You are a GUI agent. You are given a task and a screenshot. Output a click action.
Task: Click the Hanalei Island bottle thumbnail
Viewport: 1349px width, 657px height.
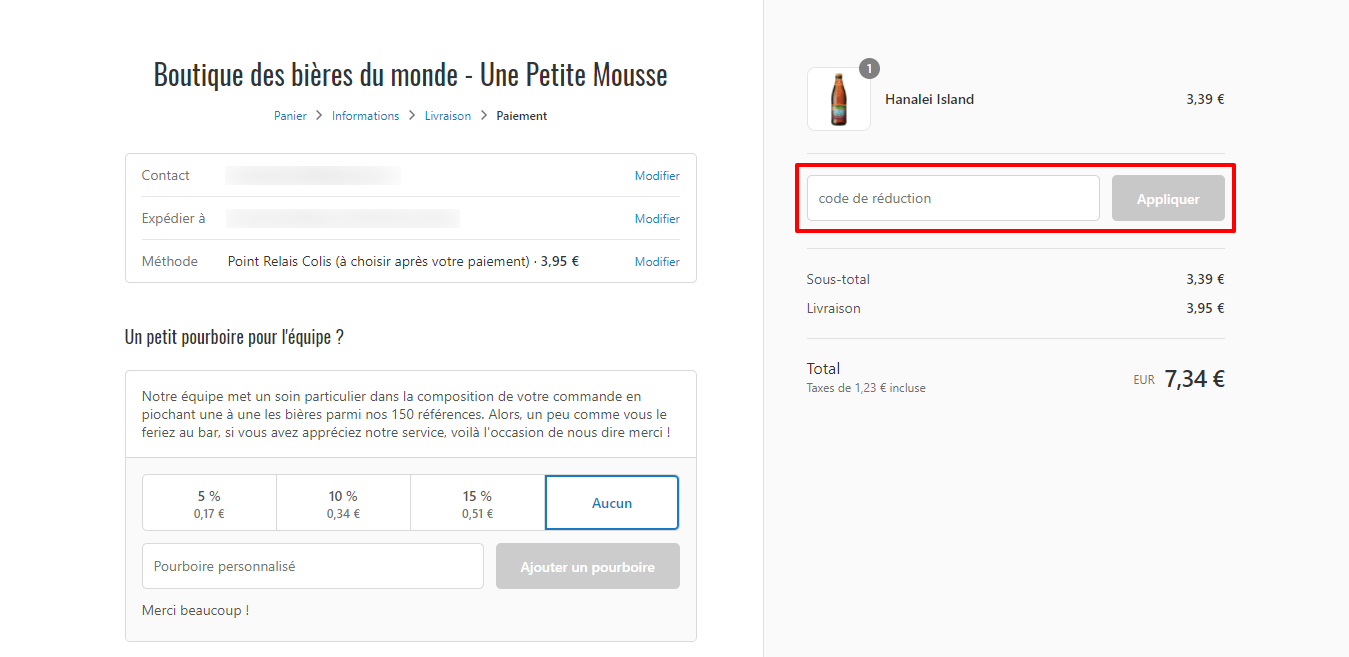838,99
